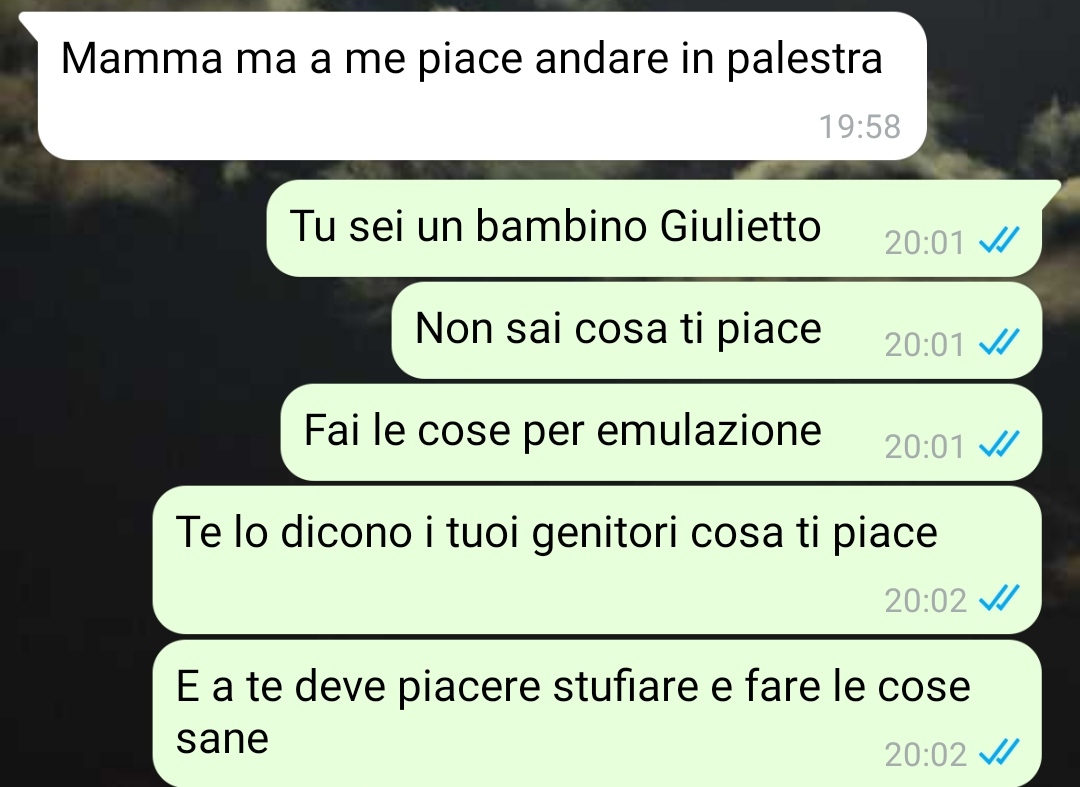Tap the read receipt ticks on 'Non sai cosa ti piace'

pyautogui.click(x=998, y=342)
